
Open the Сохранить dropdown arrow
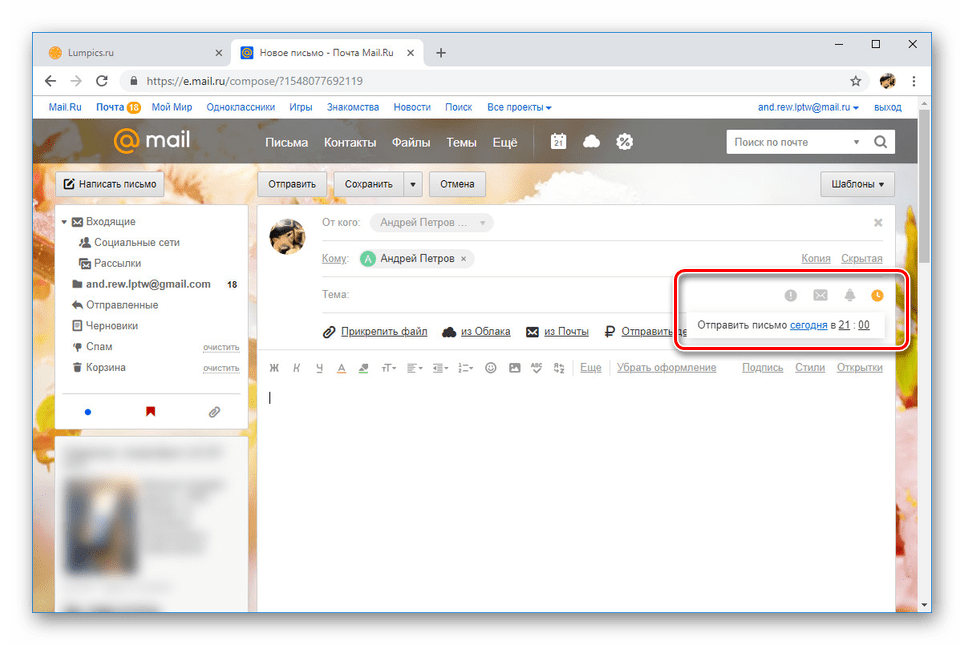pos(413,184)
